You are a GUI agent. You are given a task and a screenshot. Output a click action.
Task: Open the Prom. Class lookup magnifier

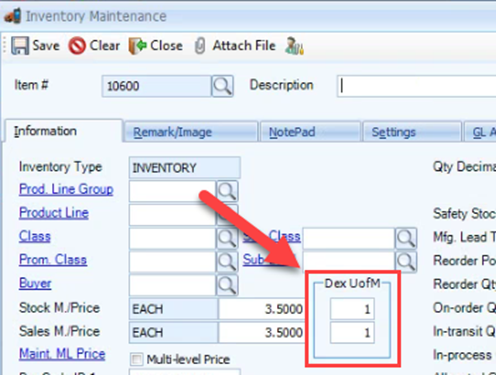tap(227, 261)
